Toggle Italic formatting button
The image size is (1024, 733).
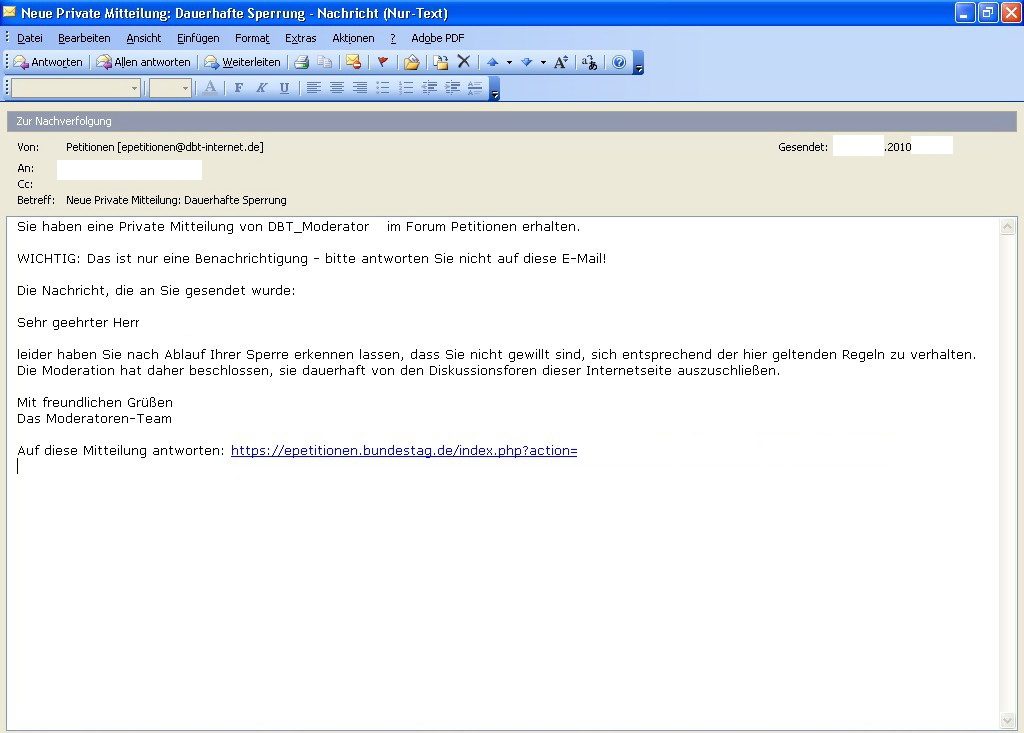pyautogui.click(x=261, y=88)
